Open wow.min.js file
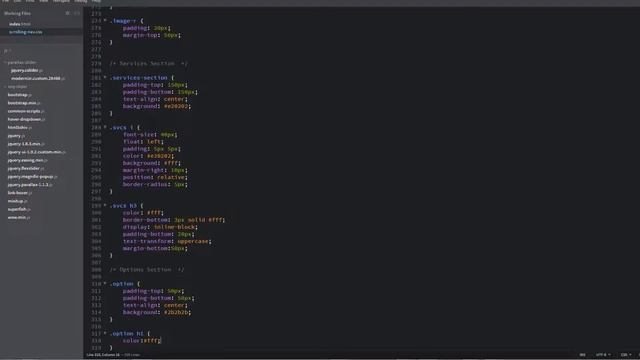The image size is (640, 360). [18, 217]
